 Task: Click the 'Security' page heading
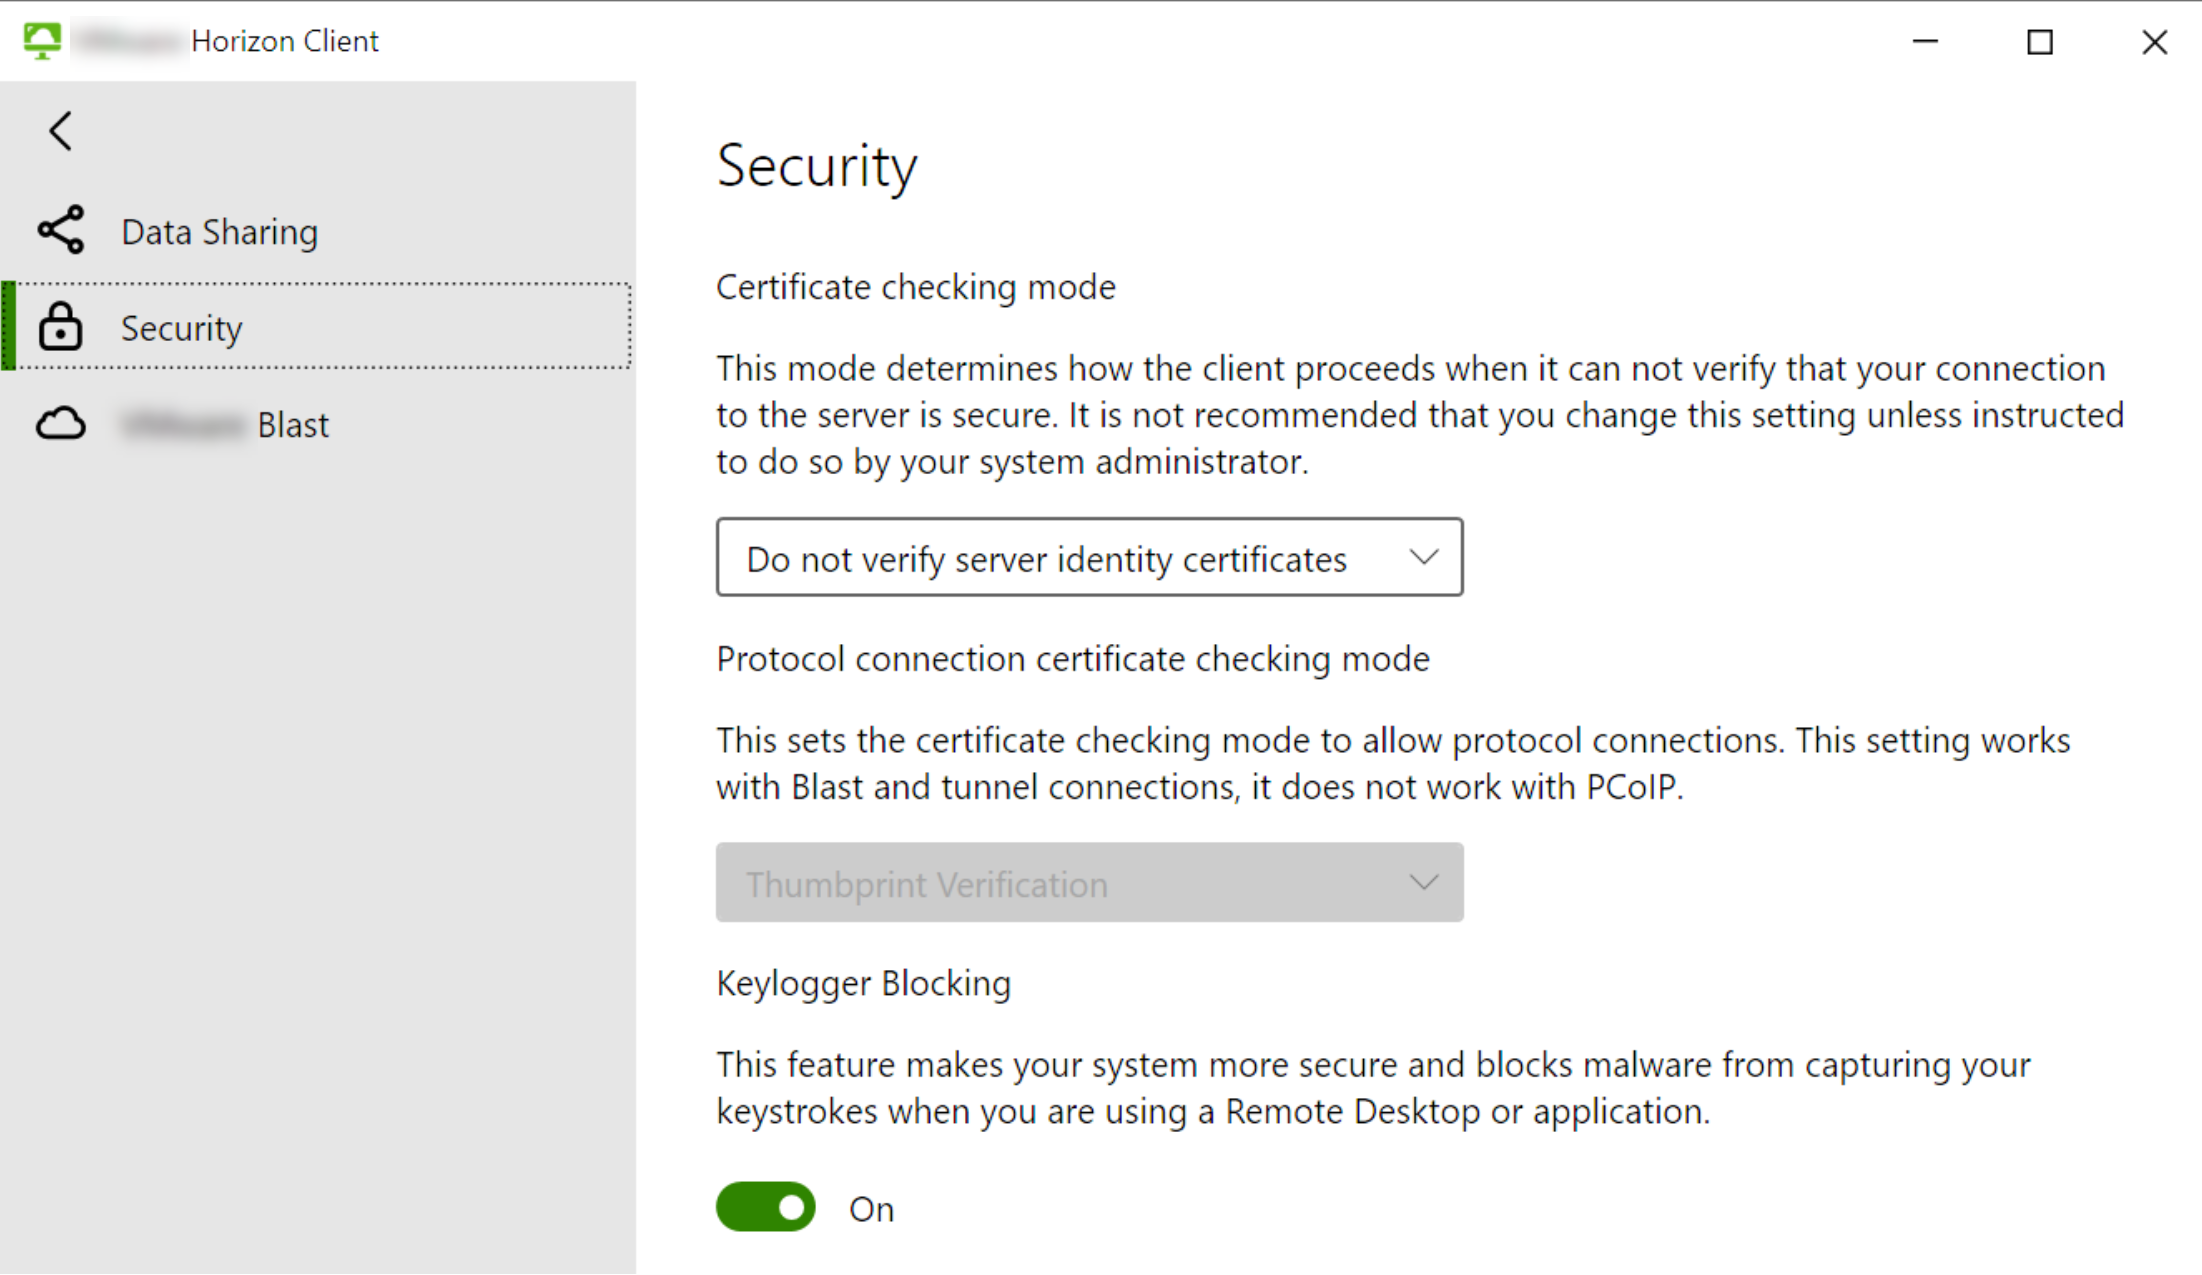[x=817, y=166]
